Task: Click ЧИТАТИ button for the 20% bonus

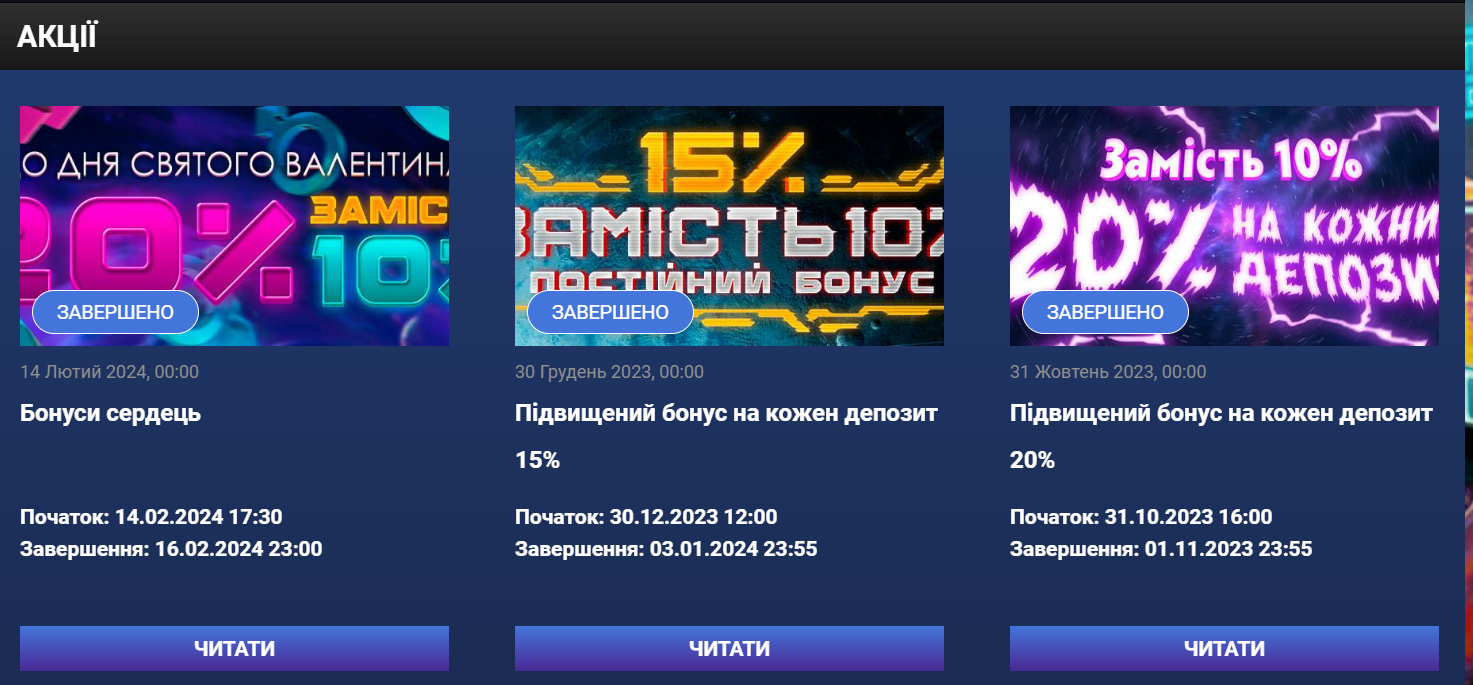Action: [x=1224, y=648]
